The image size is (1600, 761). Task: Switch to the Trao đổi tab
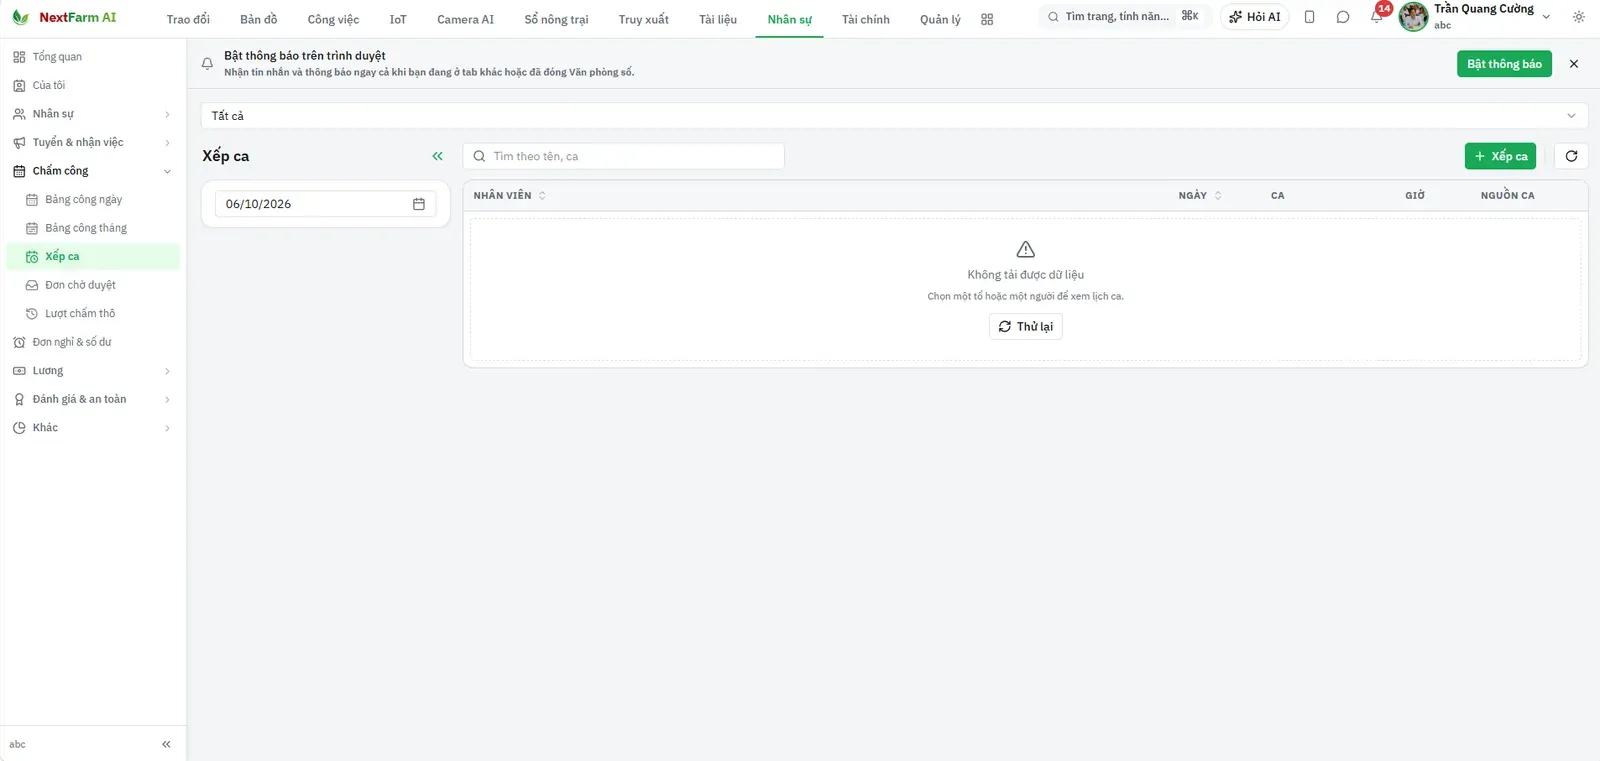pyautogui.click(x=188, y=19)
